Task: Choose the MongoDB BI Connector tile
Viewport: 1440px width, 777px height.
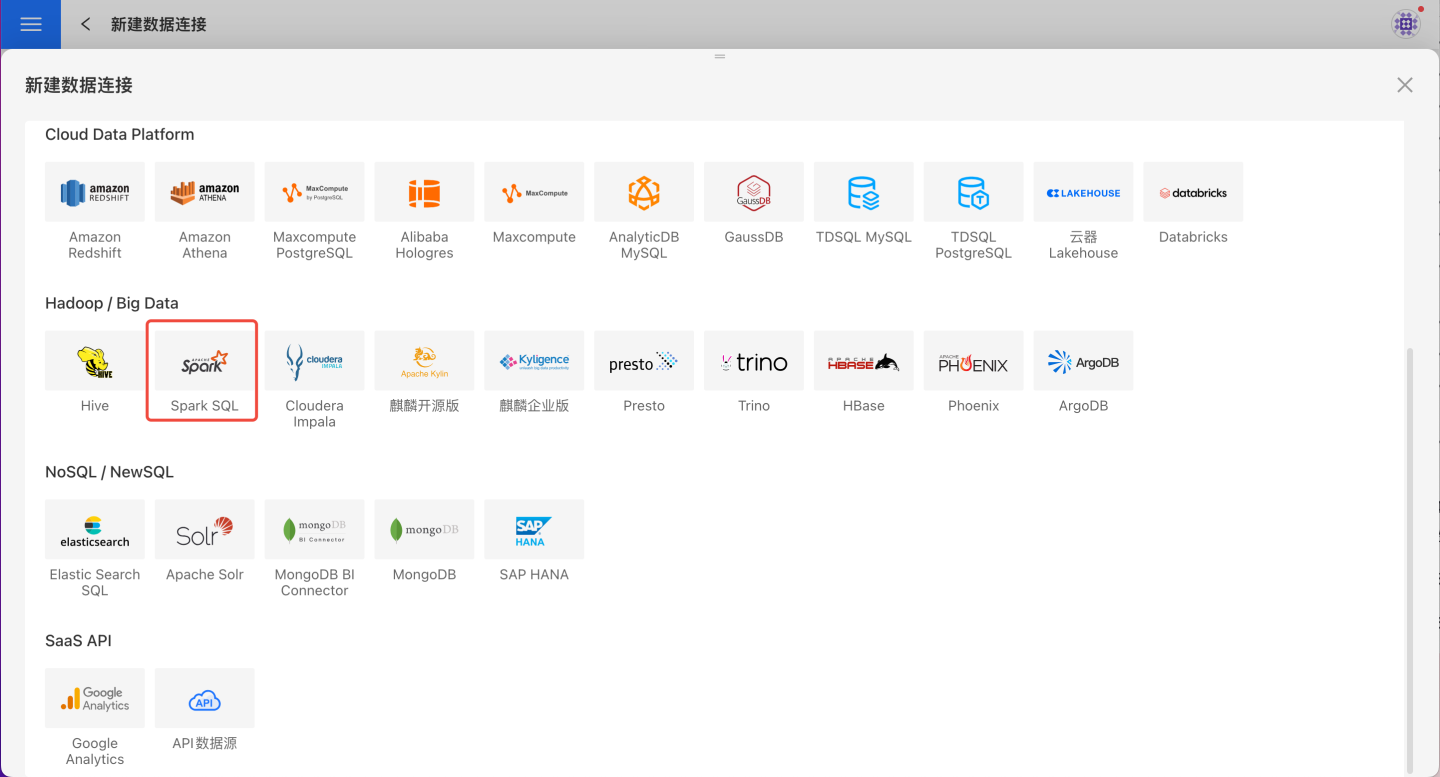Action: point(314,531)
